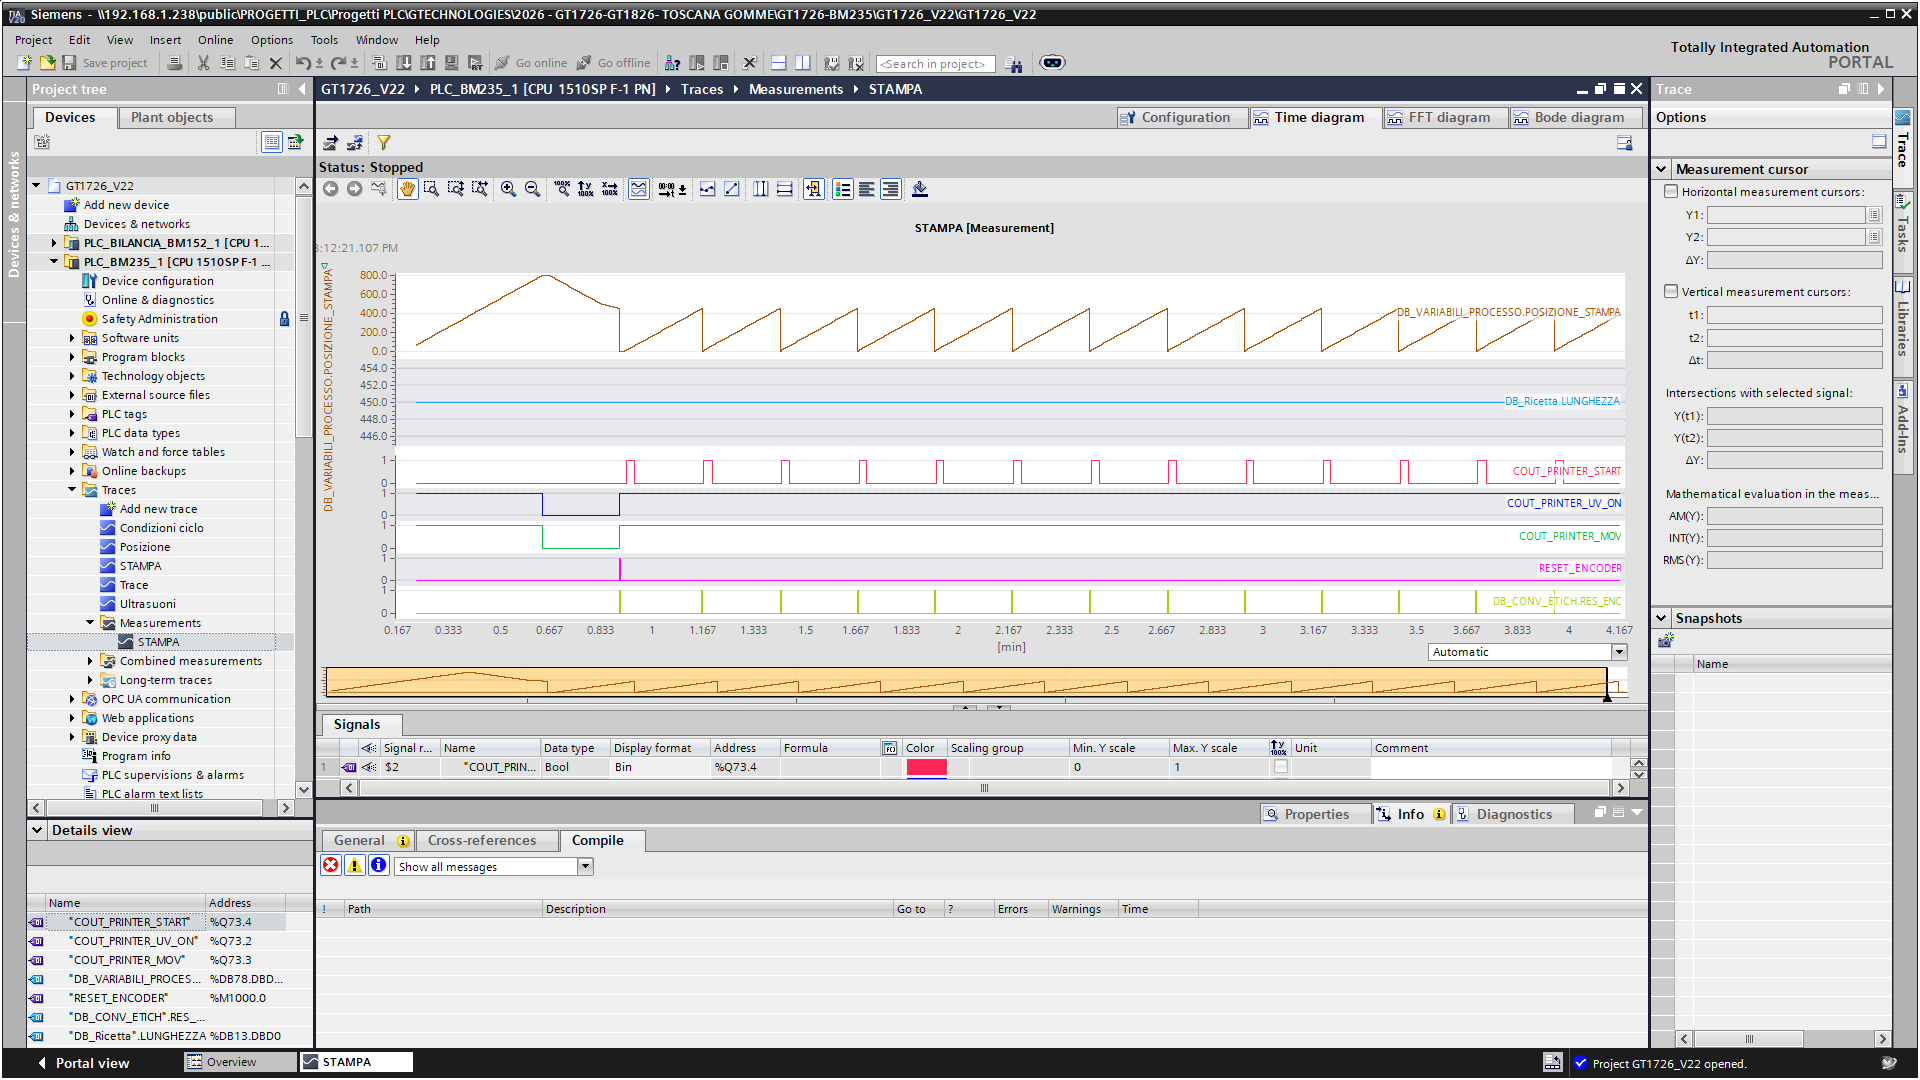This screenshot has height=1080, width=1920.
Task: Toggle the warnings filter button
Action: tap(355, 866)
